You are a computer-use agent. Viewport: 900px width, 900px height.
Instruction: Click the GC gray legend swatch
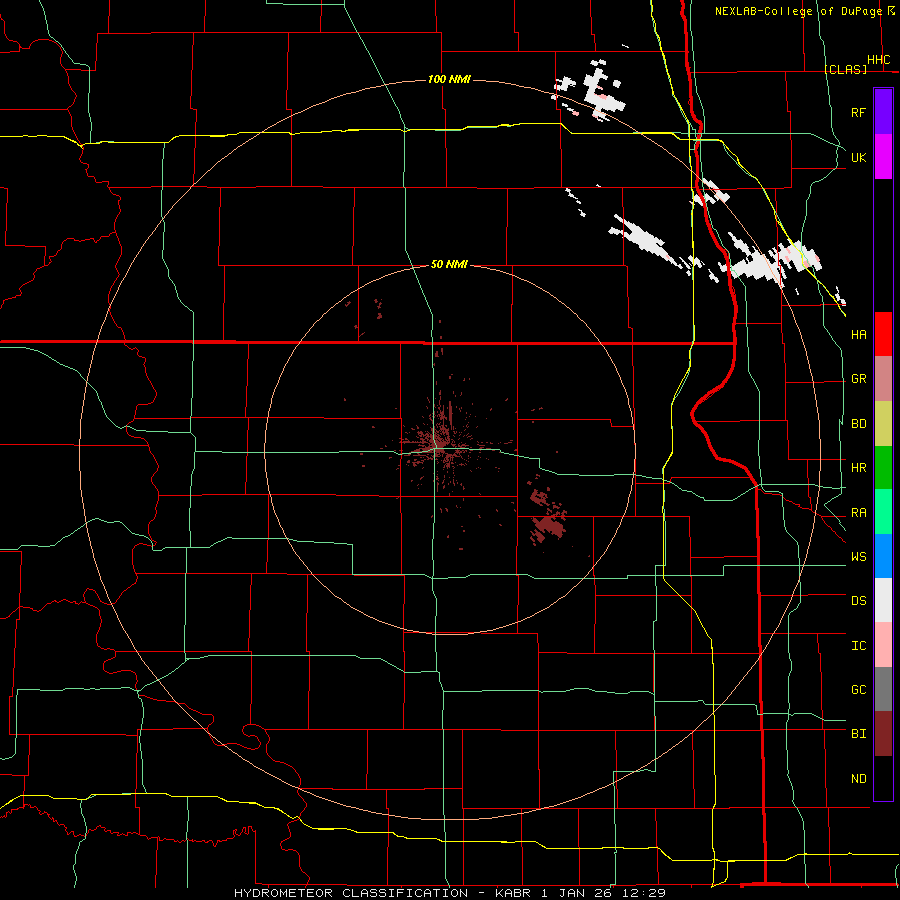coord(883,689)
